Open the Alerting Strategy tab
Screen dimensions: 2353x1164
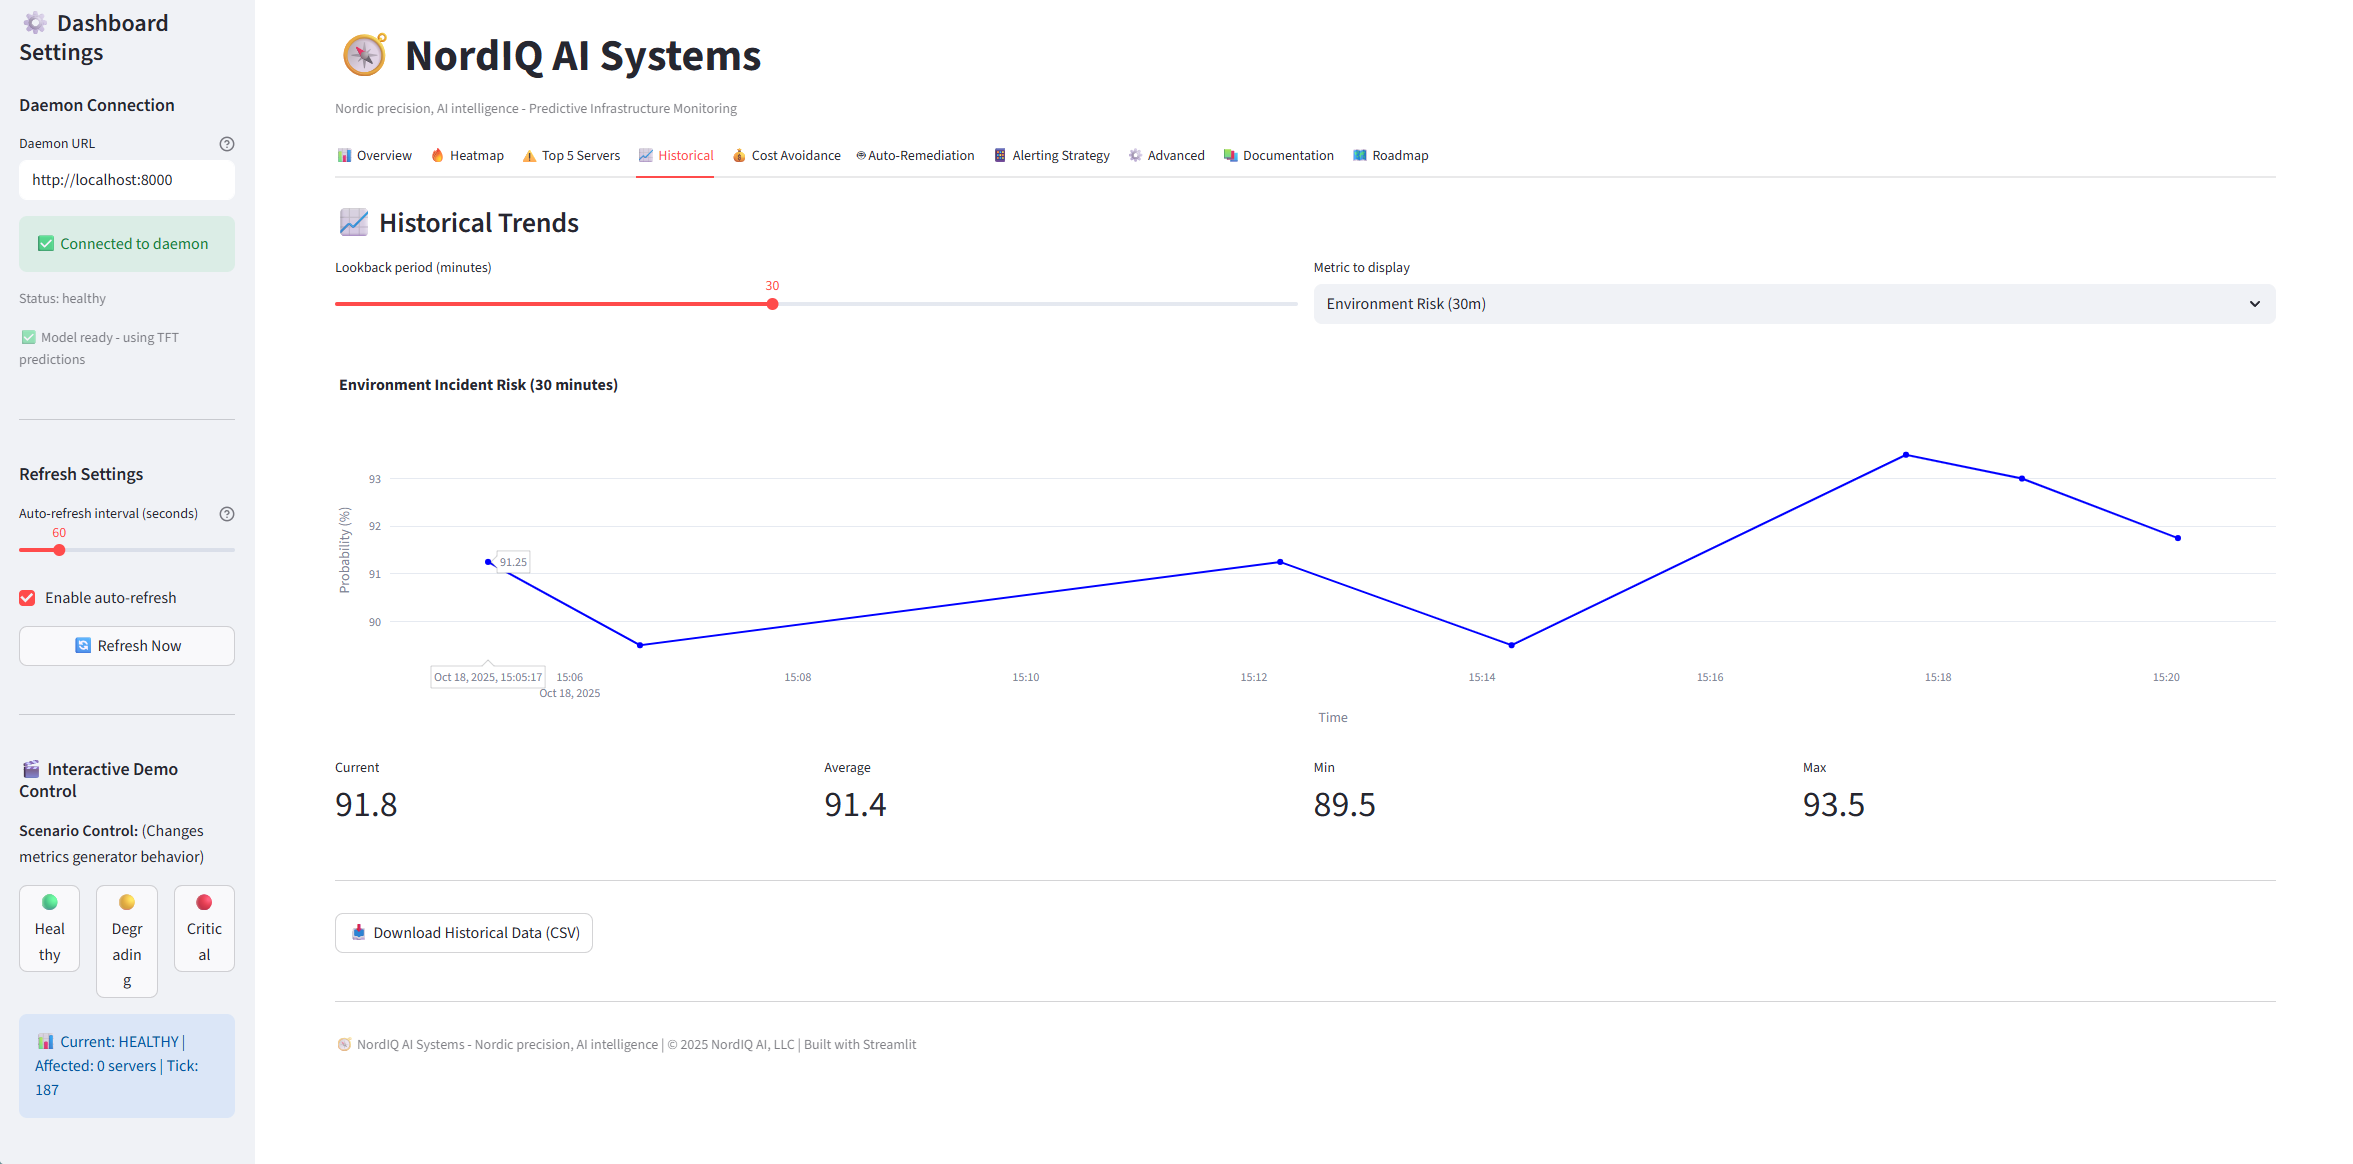[x=1051, y=156]
